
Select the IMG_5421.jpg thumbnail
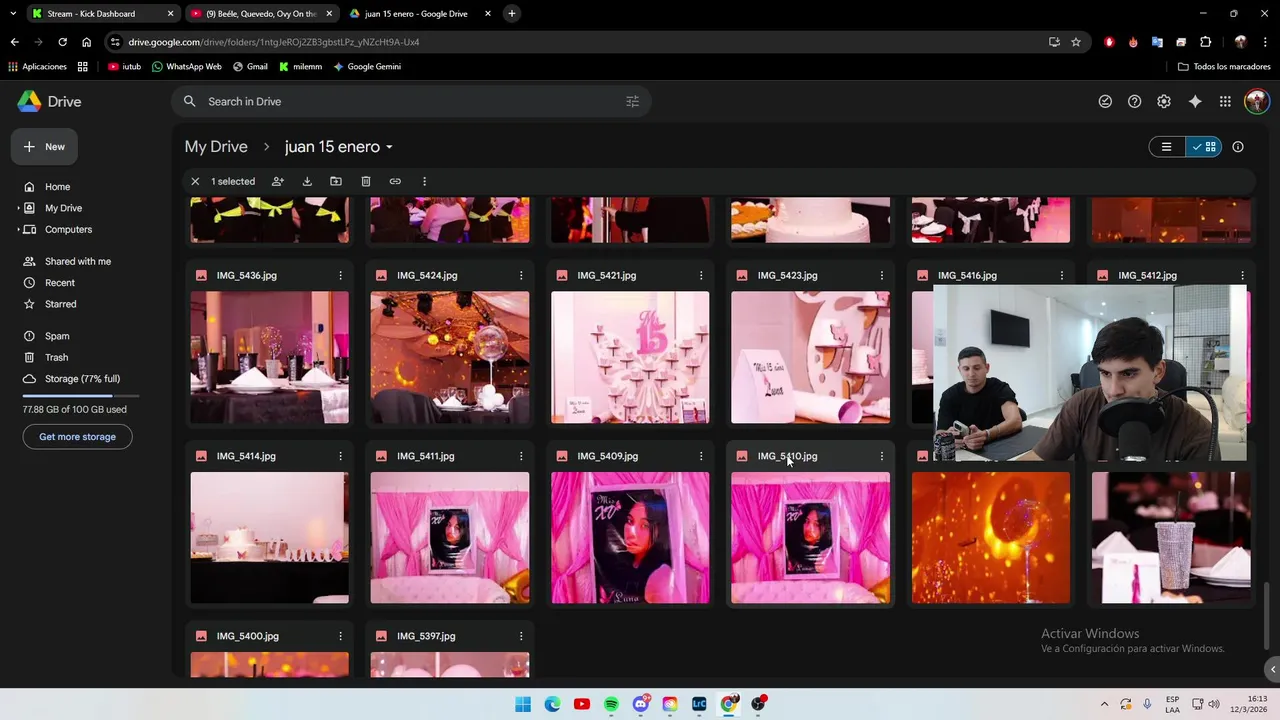(x=630, y=357)
